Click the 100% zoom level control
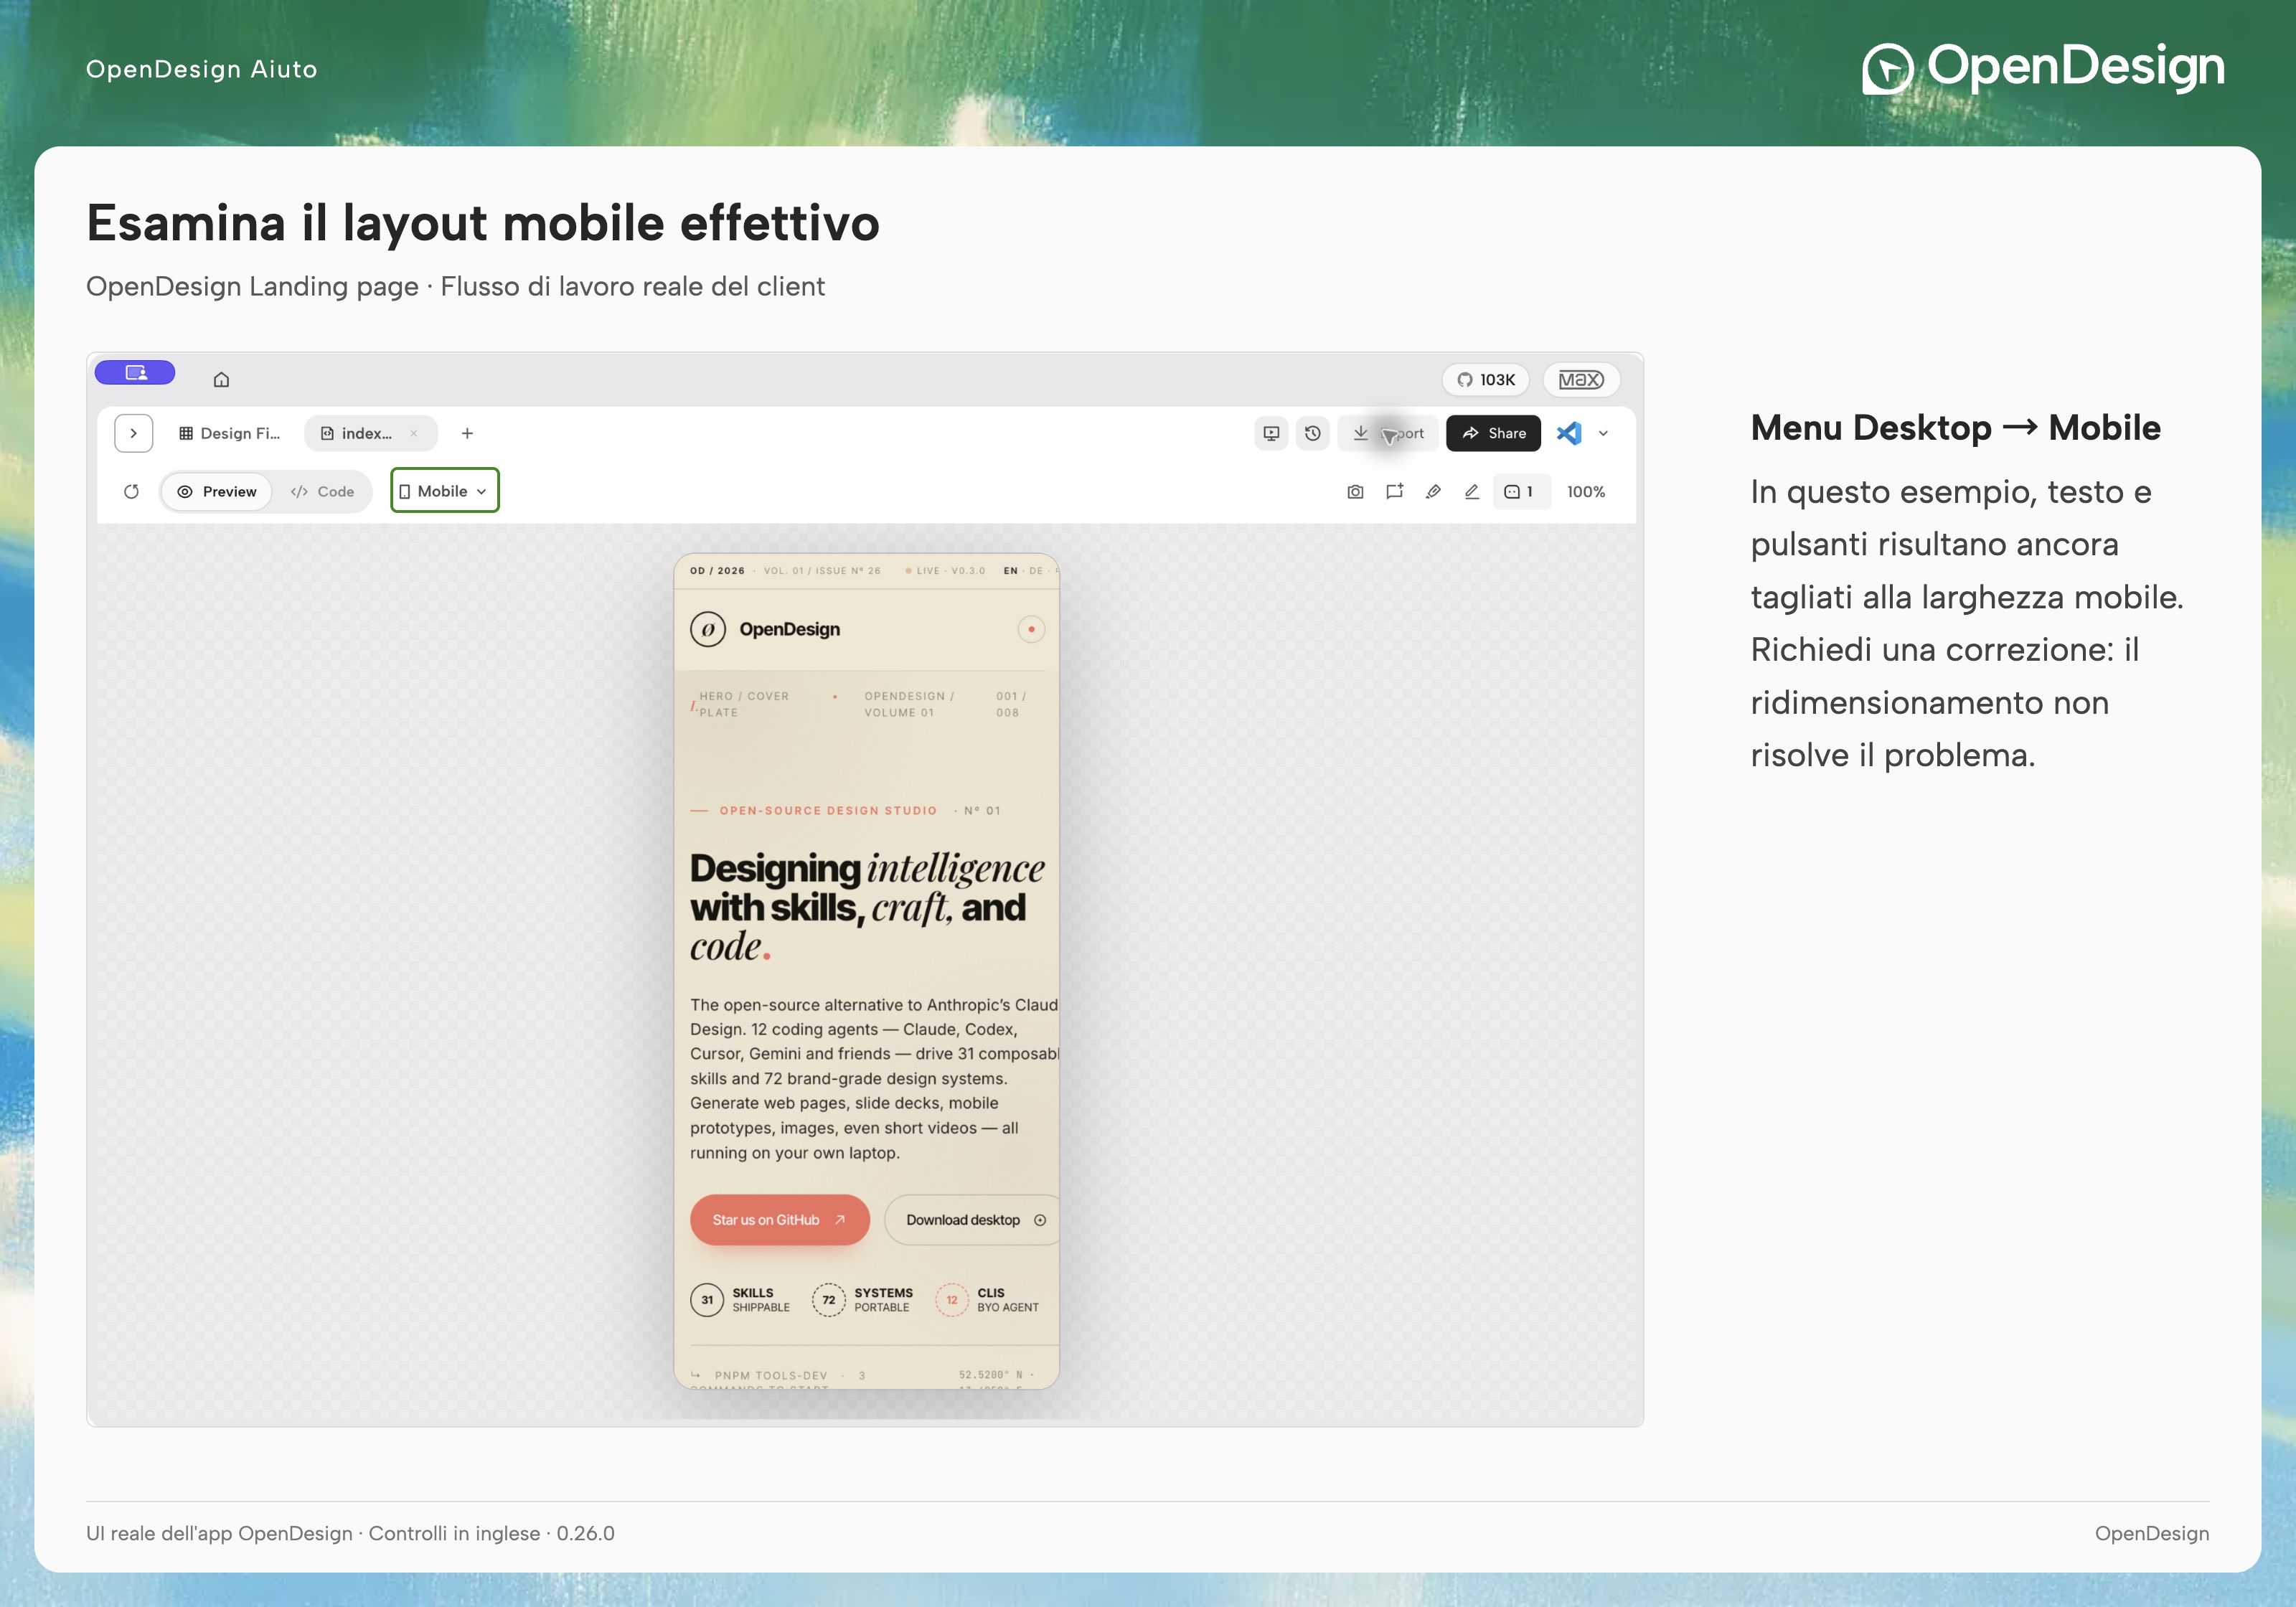The image size is (2296, 1607). tap(1585, 491)
